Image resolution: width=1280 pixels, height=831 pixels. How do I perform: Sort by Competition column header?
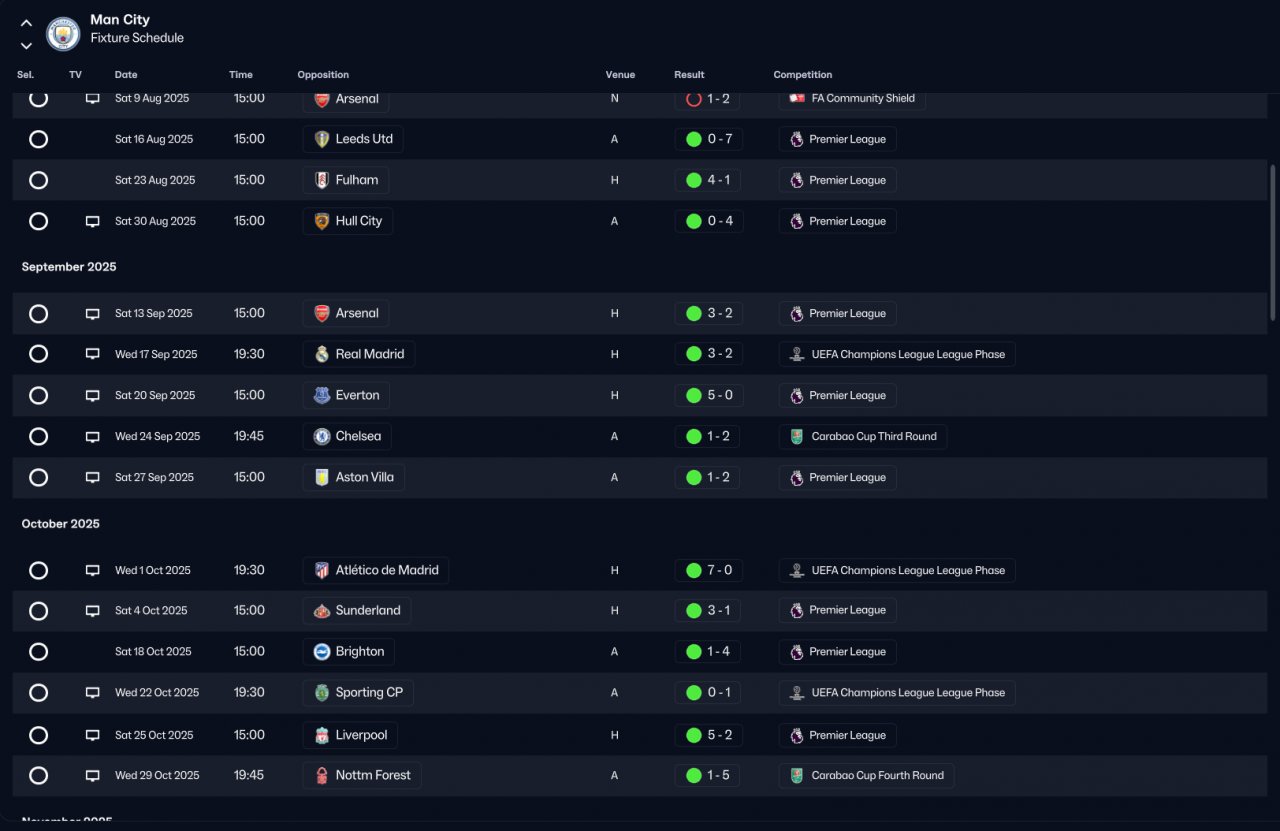coord(803,75)
